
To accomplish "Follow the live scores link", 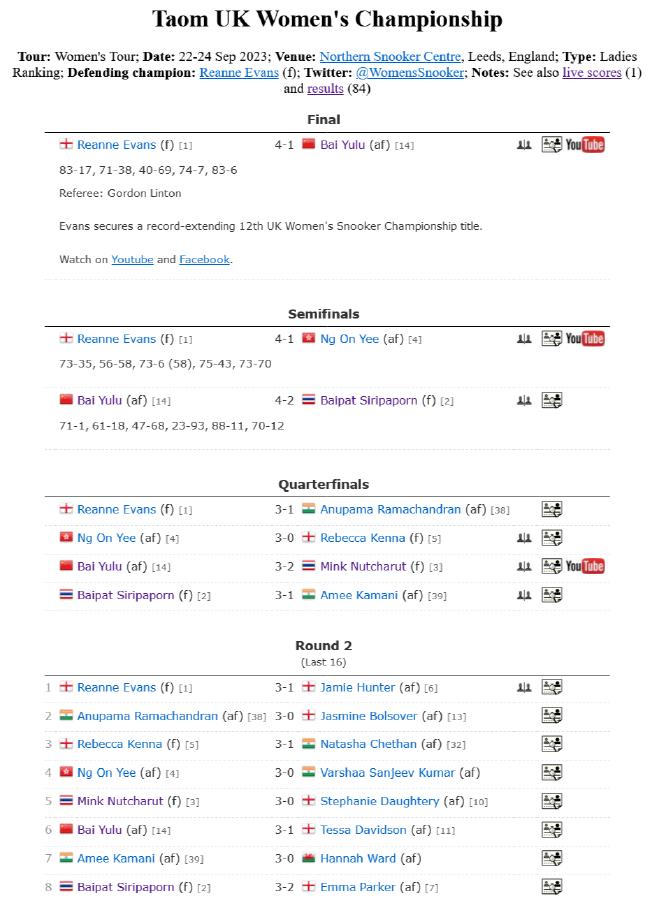I will point(592,72).
